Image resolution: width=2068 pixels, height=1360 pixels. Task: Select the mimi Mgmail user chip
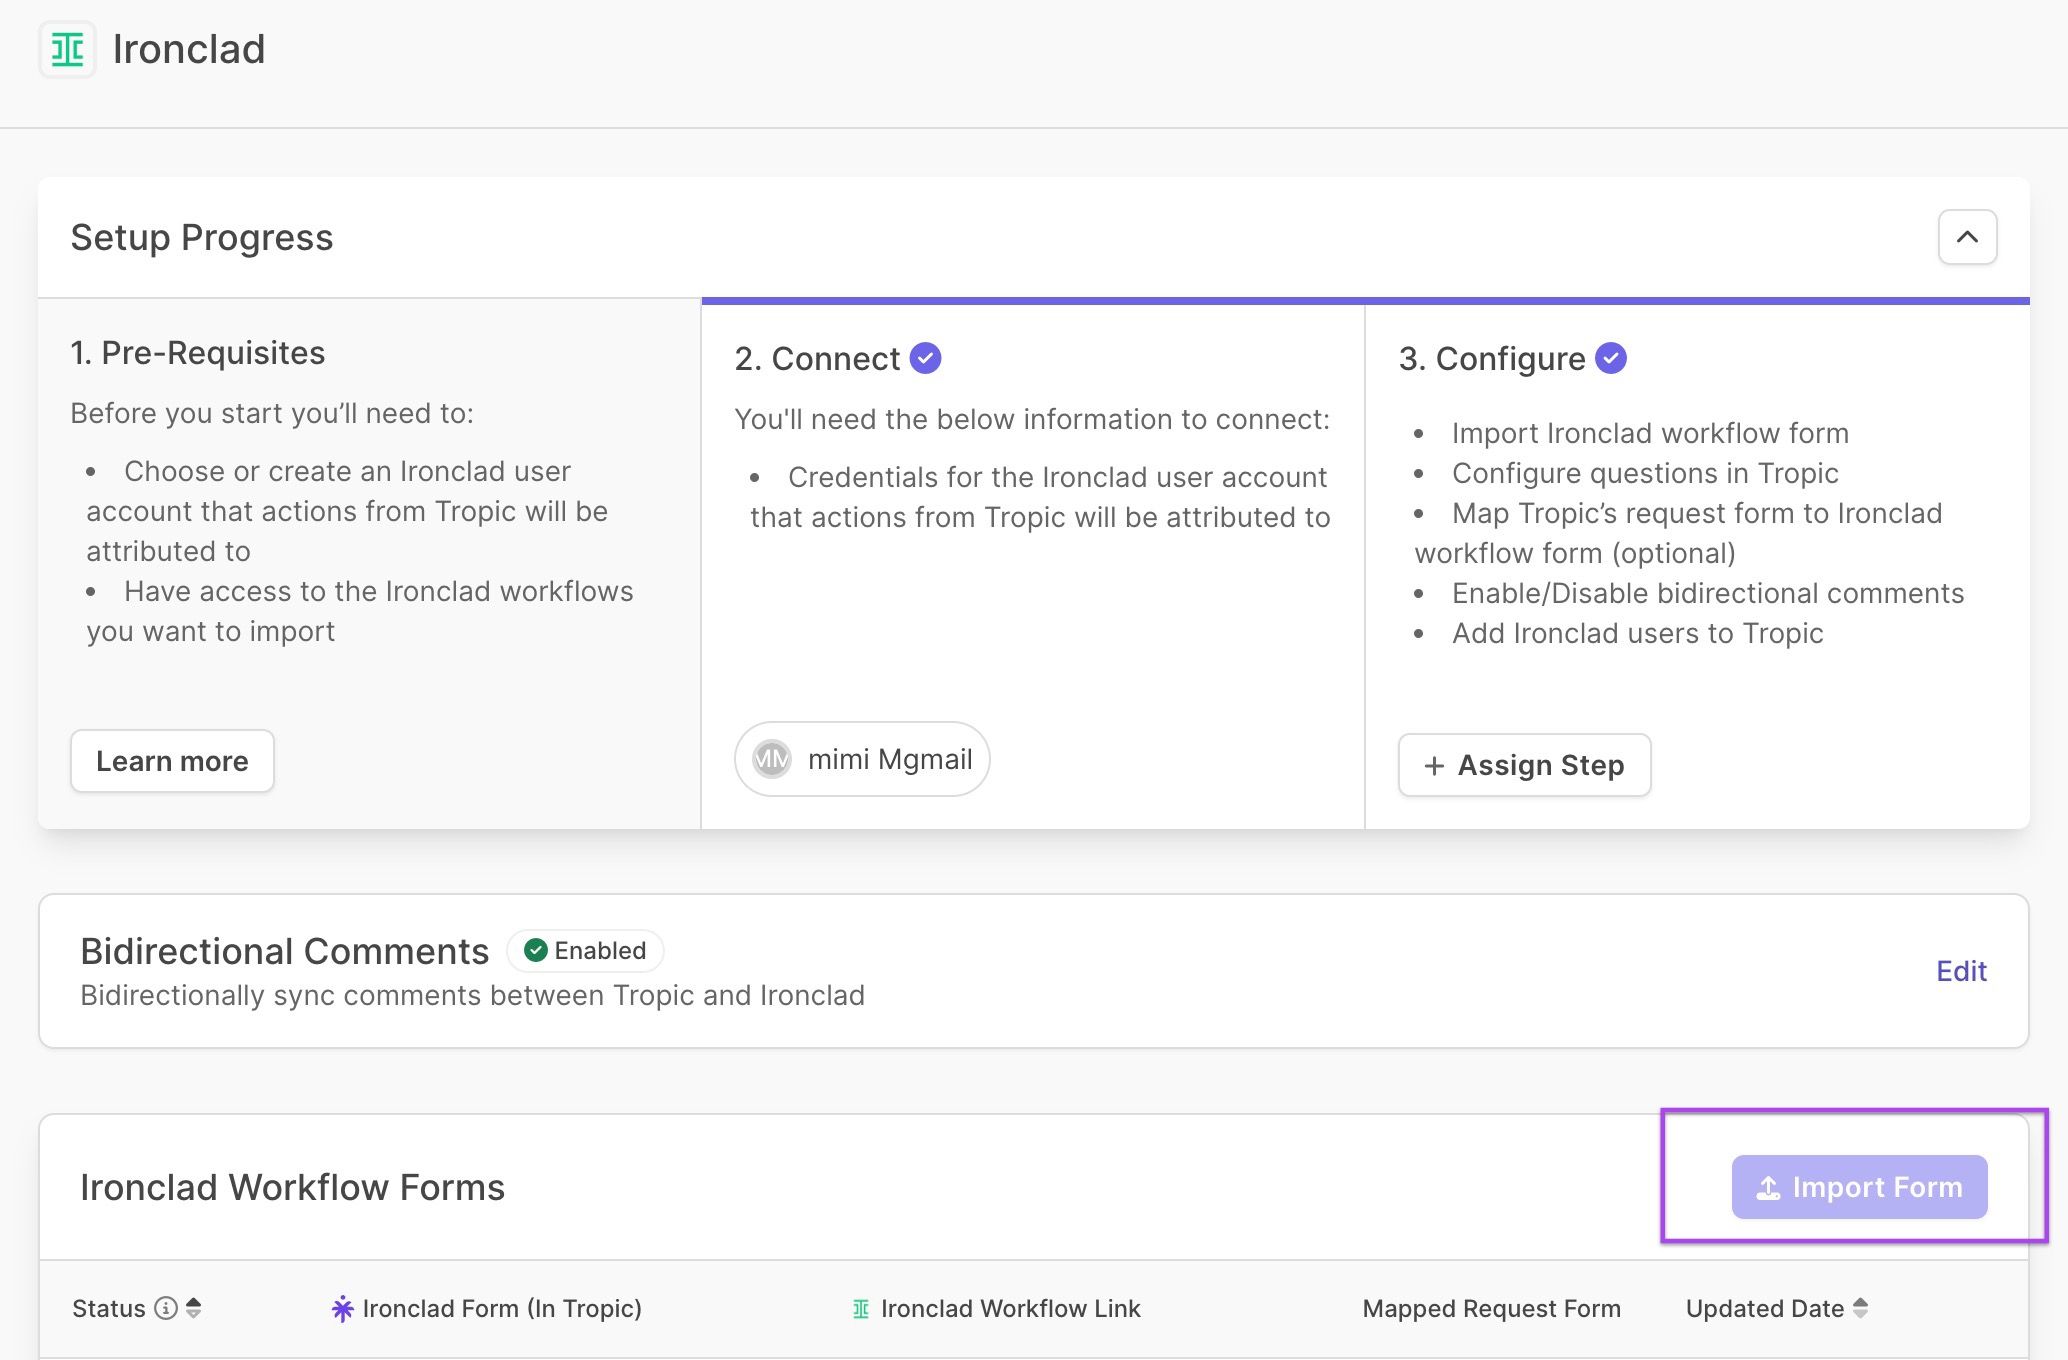click(x=862, y=759)
